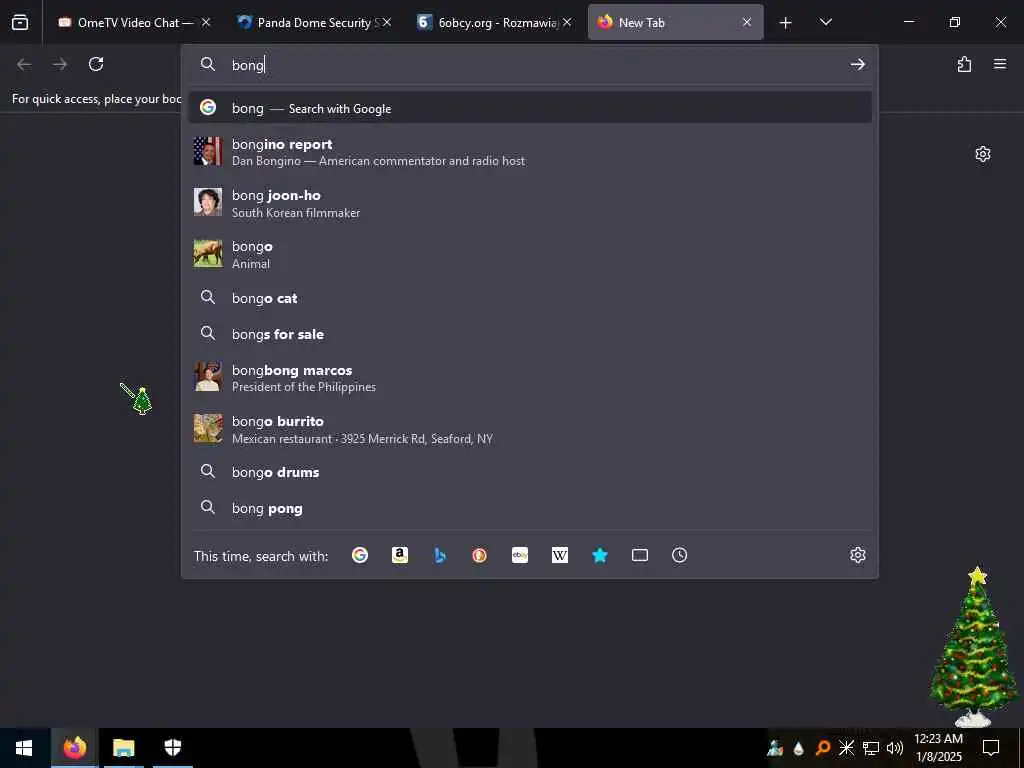Click Firefox icon on taskbar

[74, 748]
